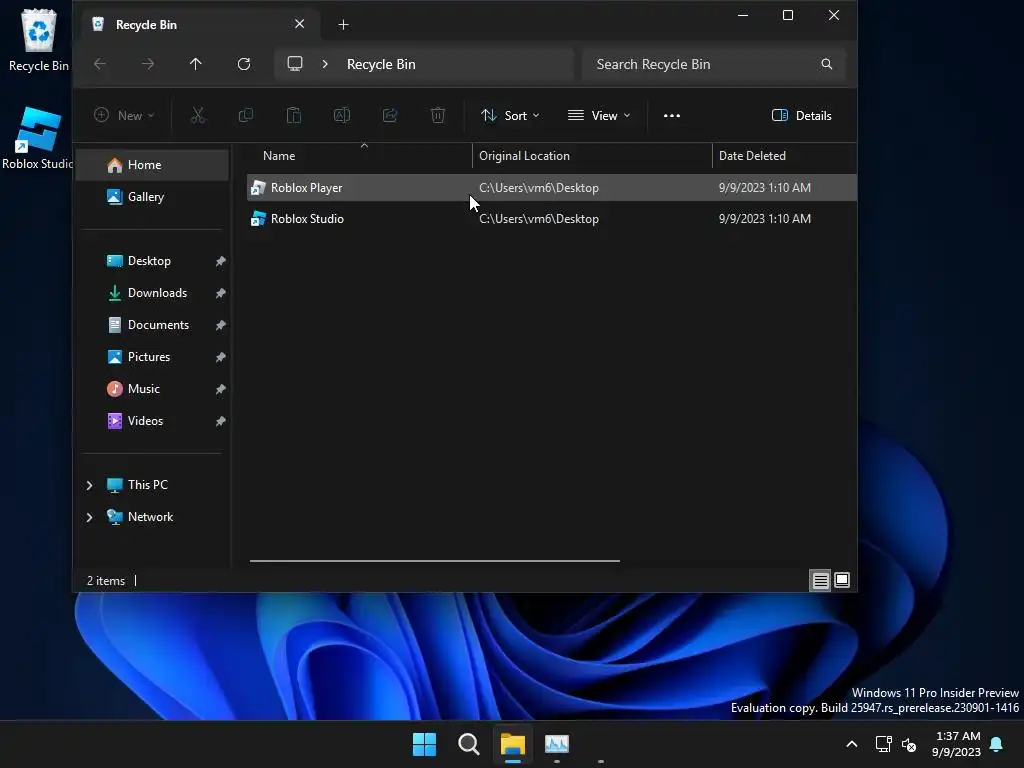Image resolution: width=1024 pixels, height=768 pixels.
Task: Sort by Original Location column header
Action: click(x=592, y=156)
